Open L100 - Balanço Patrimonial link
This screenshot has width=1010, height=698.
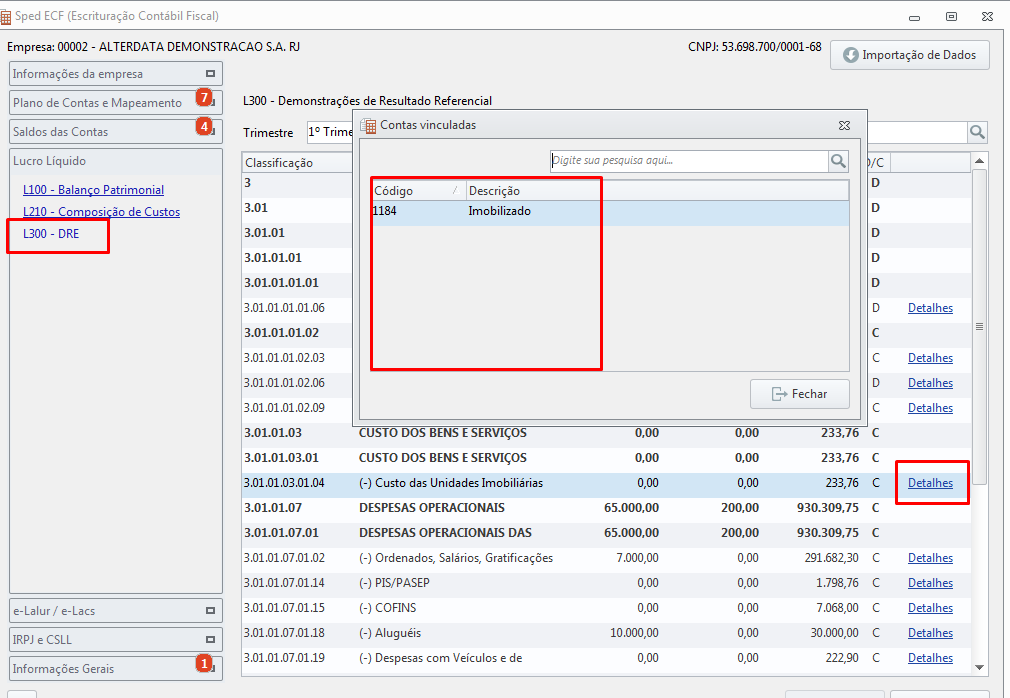93,190
